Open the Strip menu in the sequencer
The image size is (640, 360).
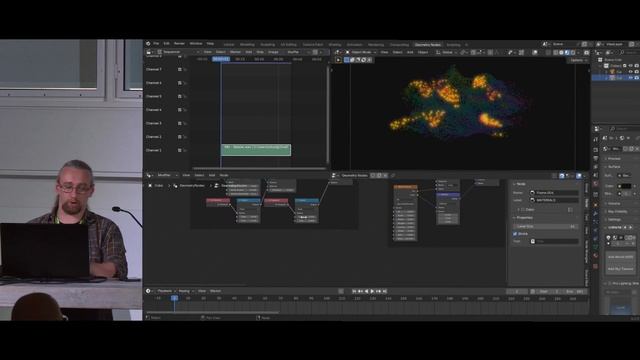(x=260, y=52)
